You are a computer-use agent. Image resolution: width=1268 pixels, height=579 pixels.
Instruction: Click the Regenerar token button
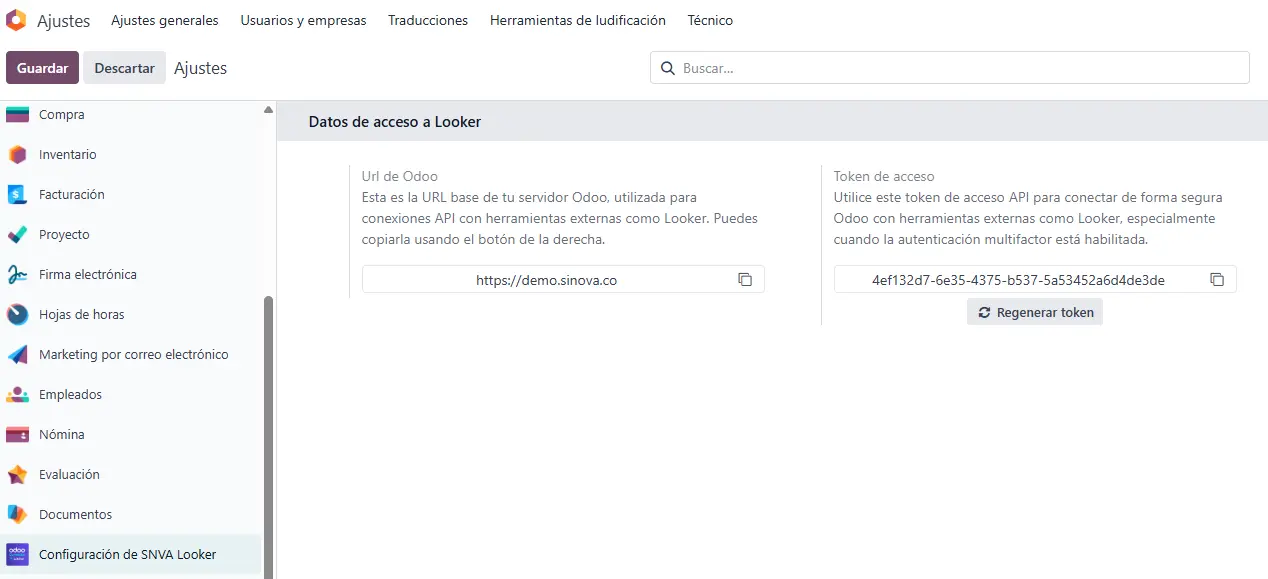point(1035,312)
